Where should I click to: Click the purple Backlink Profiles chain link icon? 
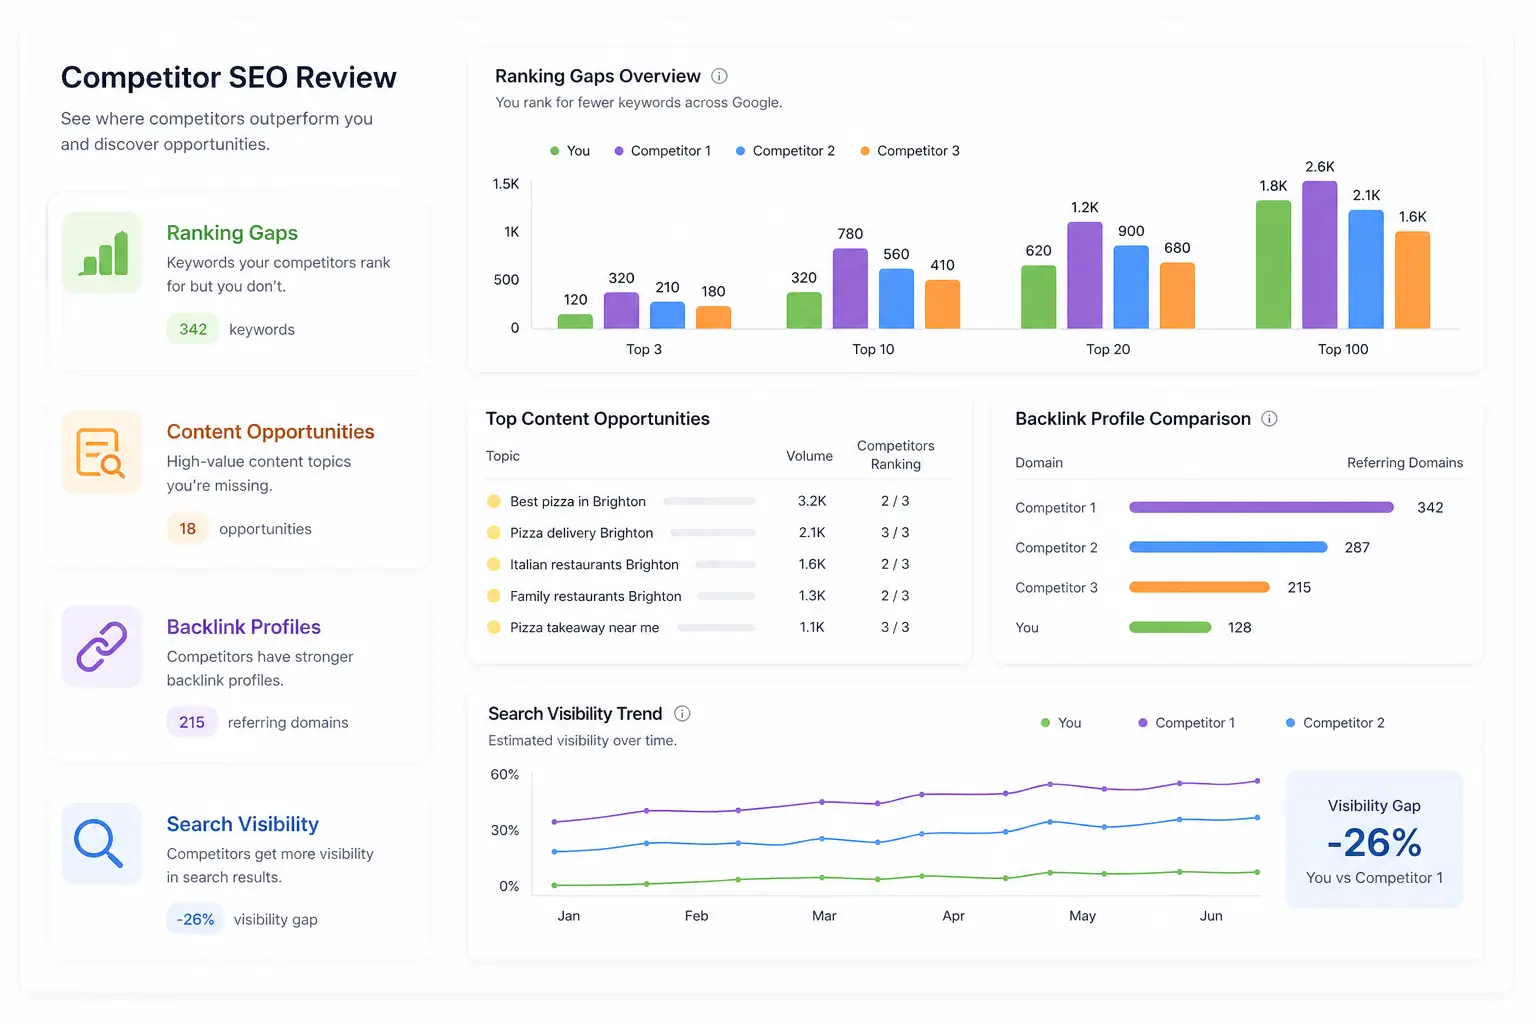tap(102, 647)
